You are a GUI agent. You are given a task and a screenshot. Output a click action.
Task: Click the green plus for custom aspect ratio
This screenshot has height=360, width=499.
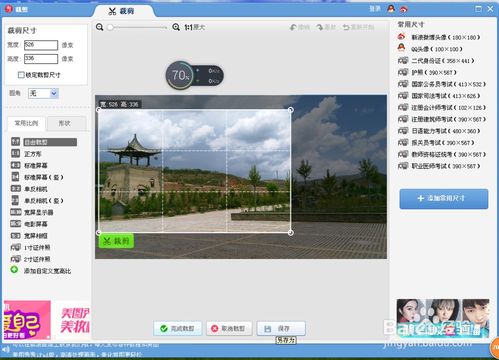click(x=14, y=270)
